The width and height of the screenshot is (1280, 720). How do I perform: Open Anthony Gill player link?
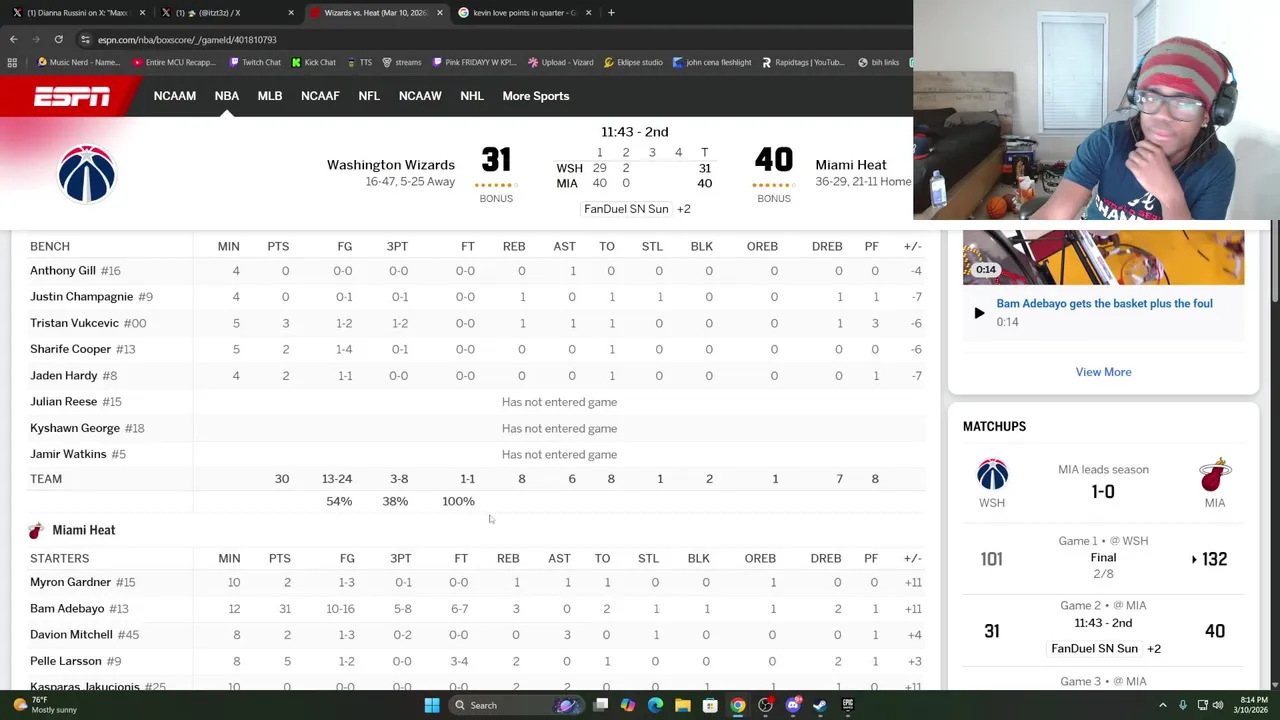[63, 270]
